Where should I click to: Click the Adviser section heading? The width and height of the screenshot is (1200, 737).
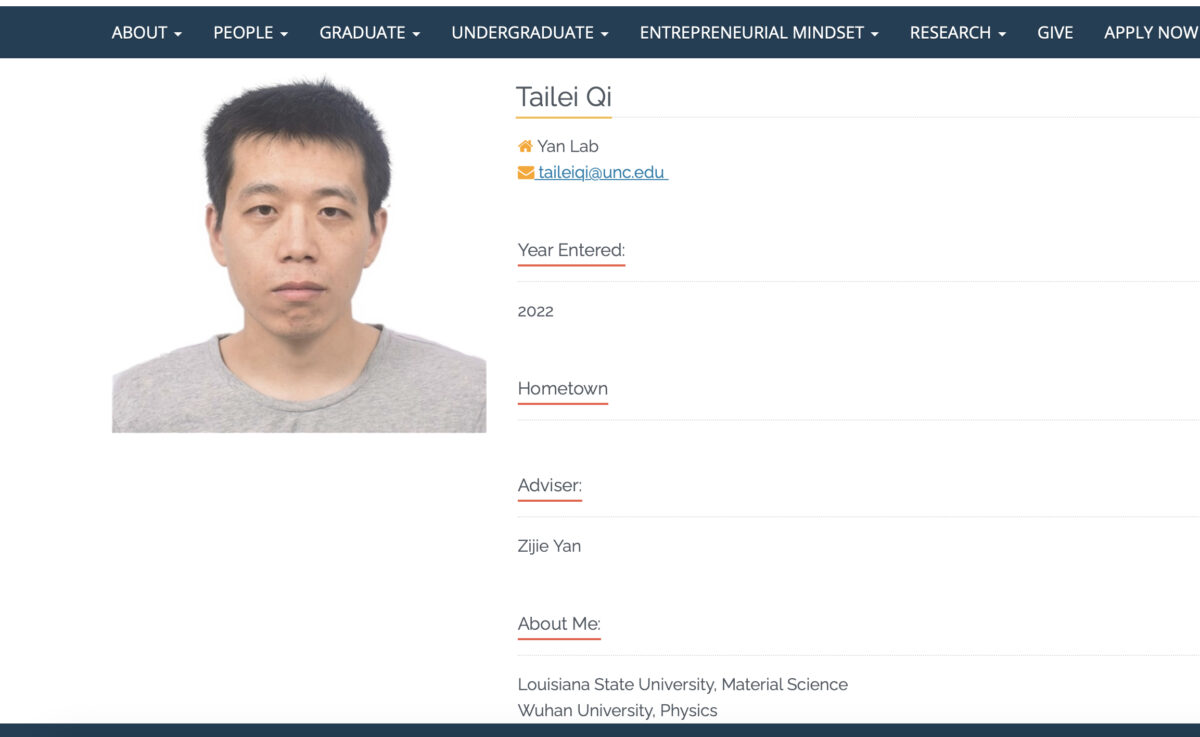point(549,485)
